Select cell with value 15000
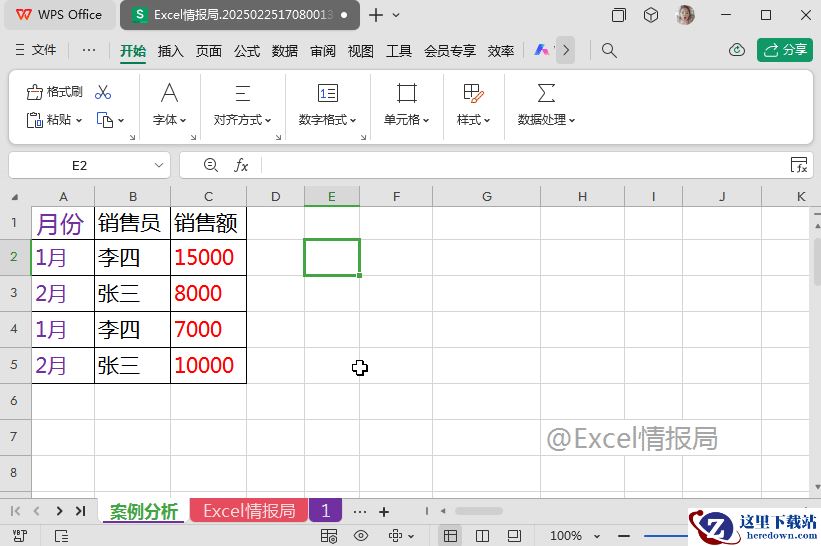 pos(208,258)
